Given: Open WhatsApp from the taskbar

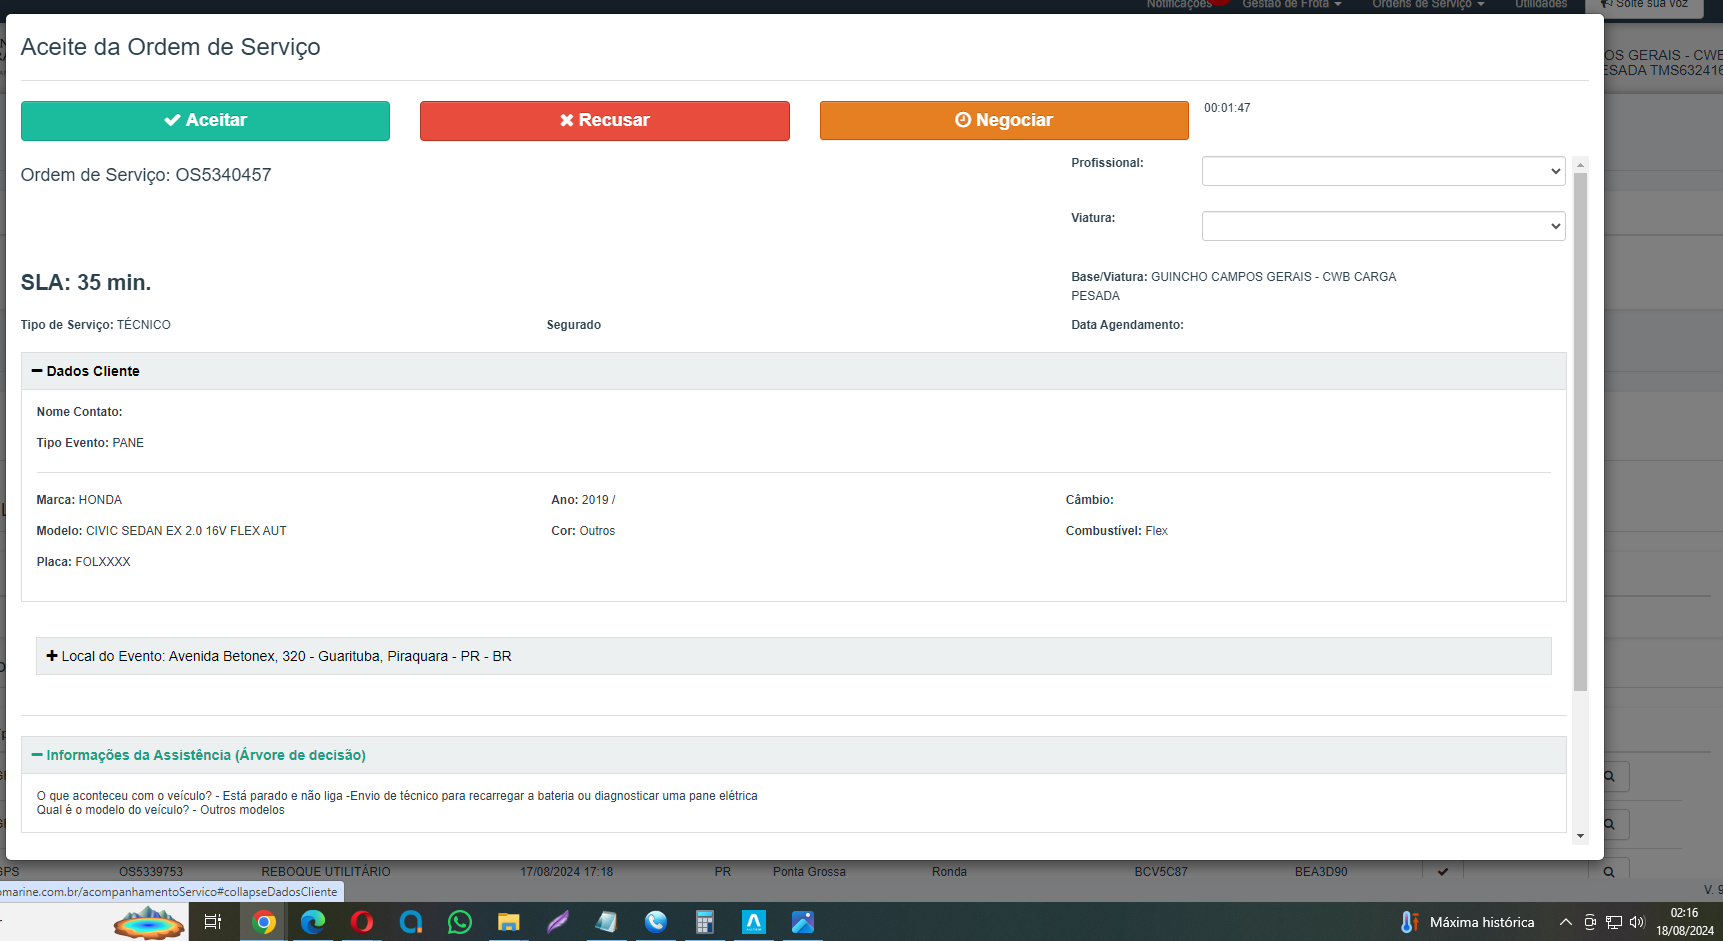Looking at the screenshot, I should coord(460,922).
